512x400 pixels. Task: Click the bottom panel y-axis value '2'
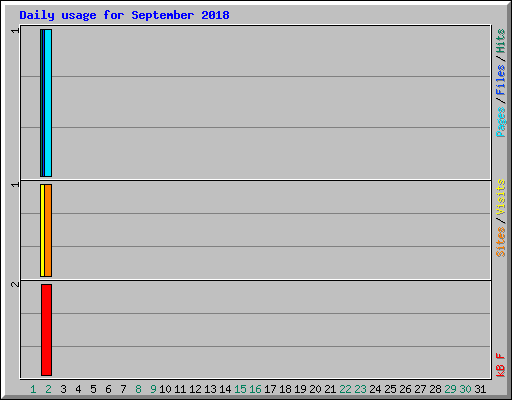(15, 284)
